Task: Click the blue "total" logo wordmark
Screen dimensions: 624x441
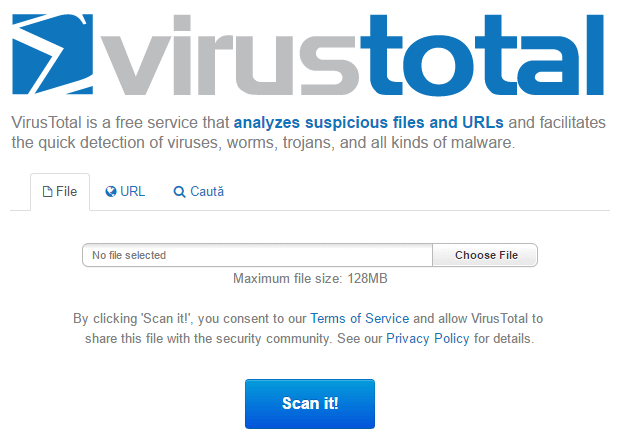Action: coord(482,56)
